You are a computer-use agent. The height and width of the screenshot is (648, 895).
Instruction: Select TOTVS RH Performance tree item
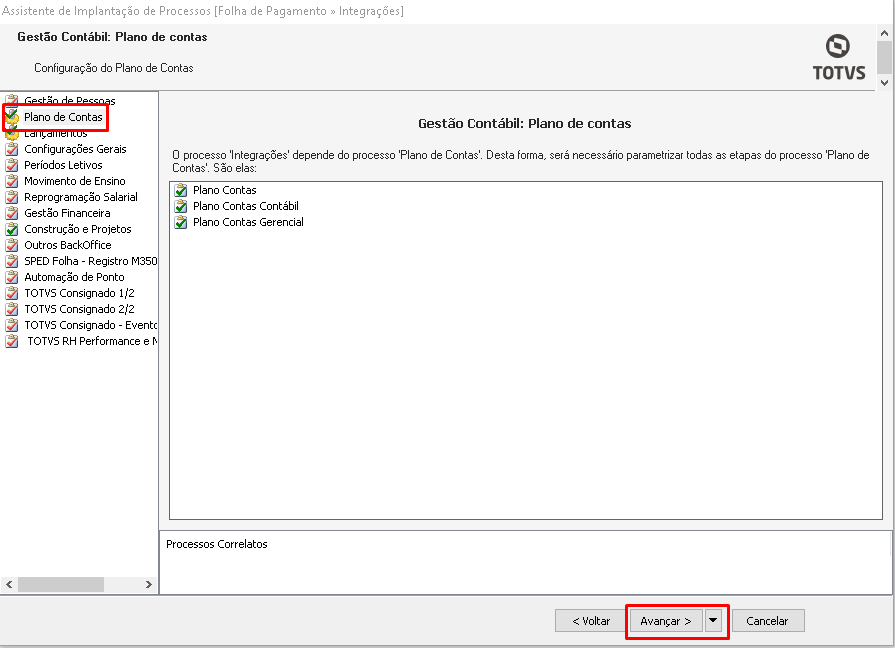pyautogui.click(x=92, y=341)
